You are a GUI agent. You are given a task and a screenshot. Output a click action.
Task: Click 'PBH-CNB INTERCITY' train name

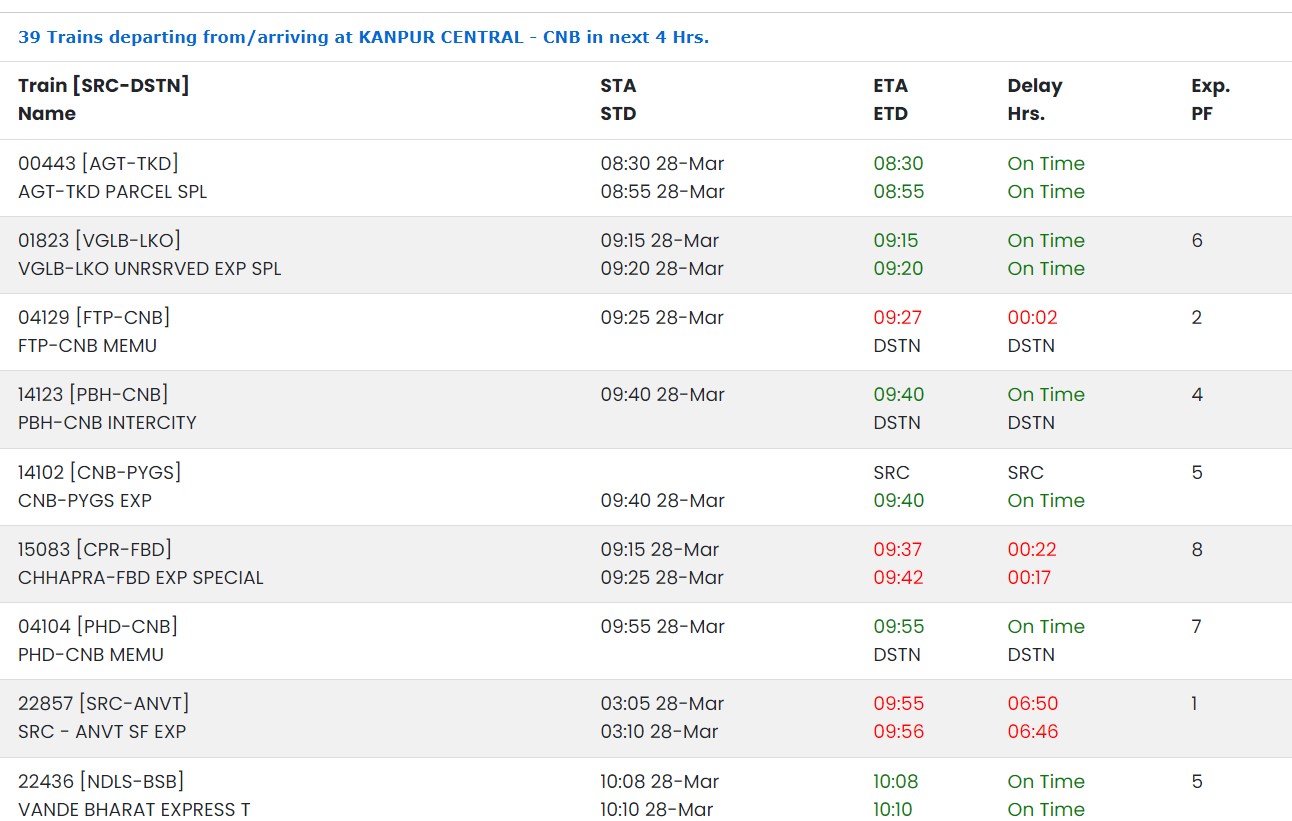pos(107,423)
